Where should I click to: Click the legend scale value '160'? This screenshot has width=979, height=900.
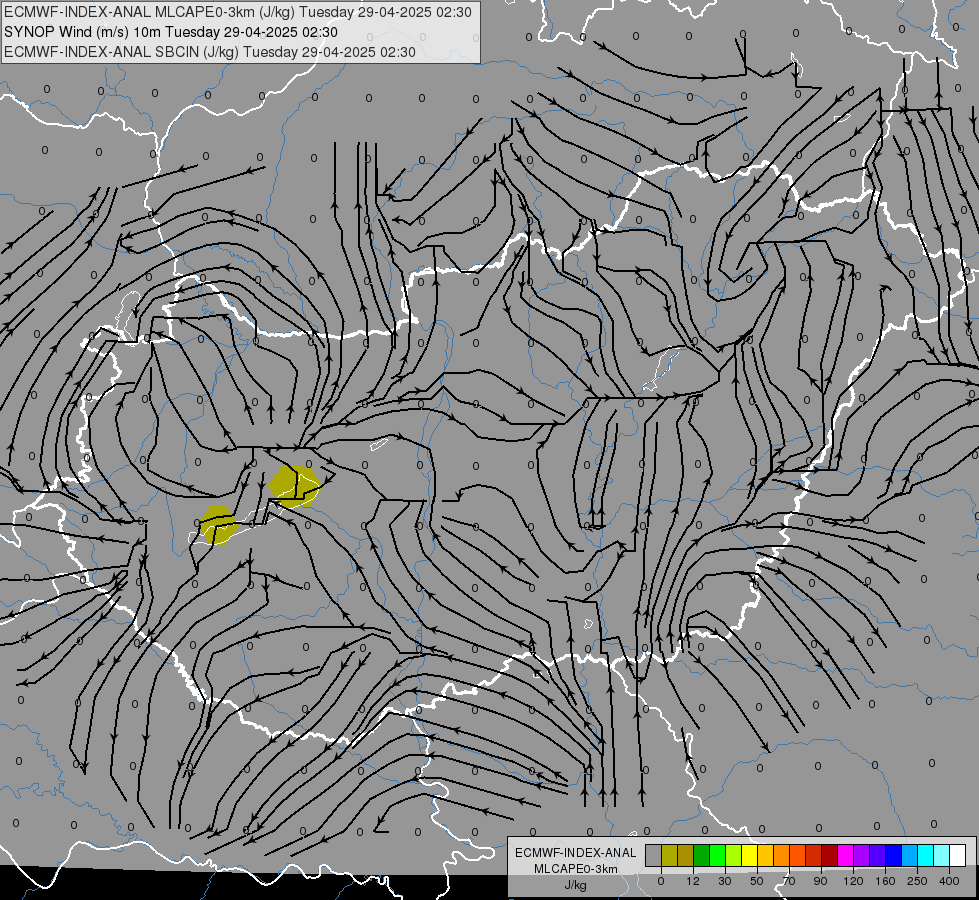coord(885,881)
